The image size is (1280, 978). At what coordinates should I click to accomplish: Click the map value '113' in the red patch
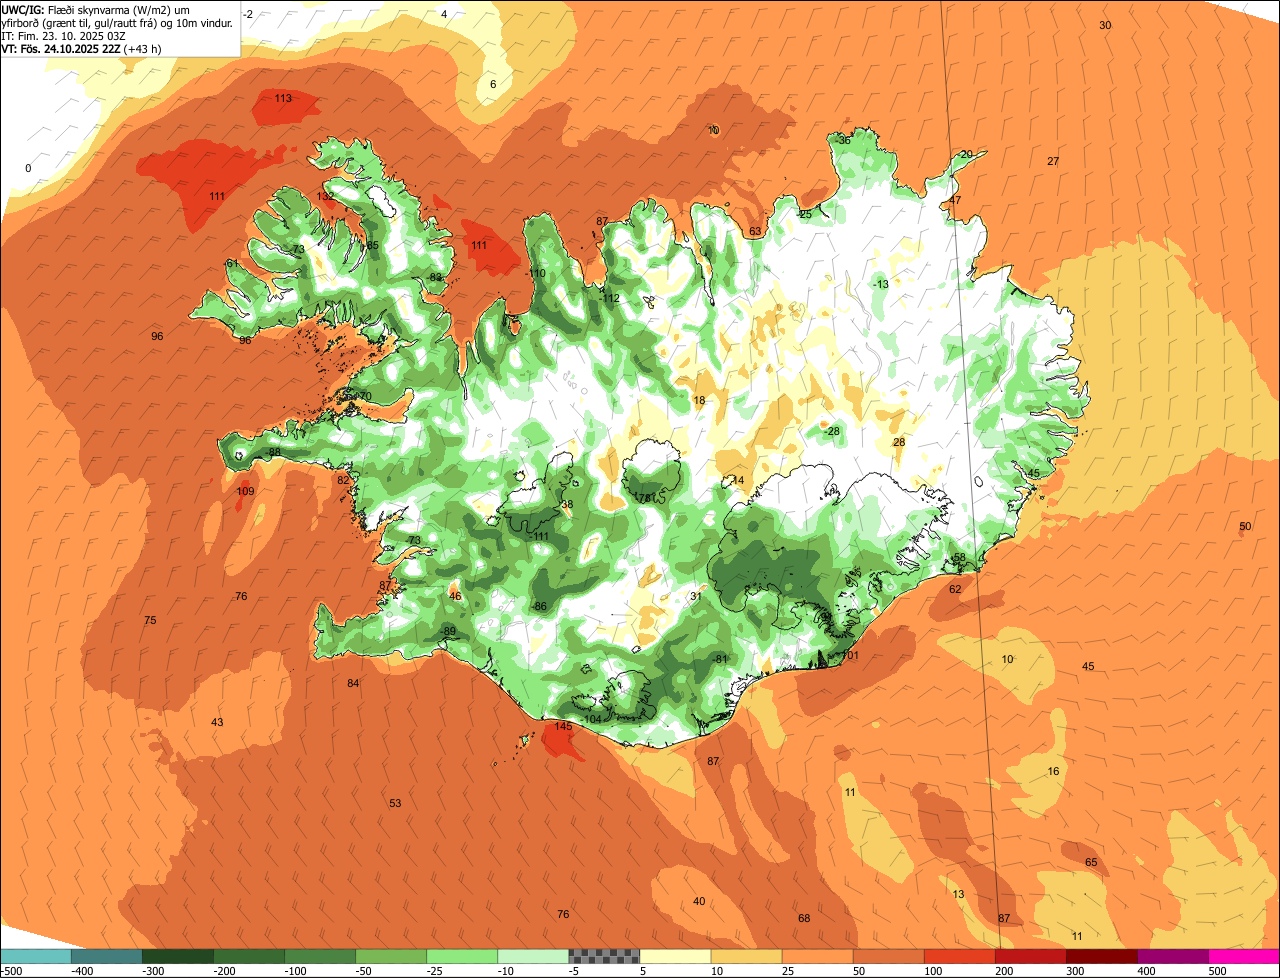point(283,98)
